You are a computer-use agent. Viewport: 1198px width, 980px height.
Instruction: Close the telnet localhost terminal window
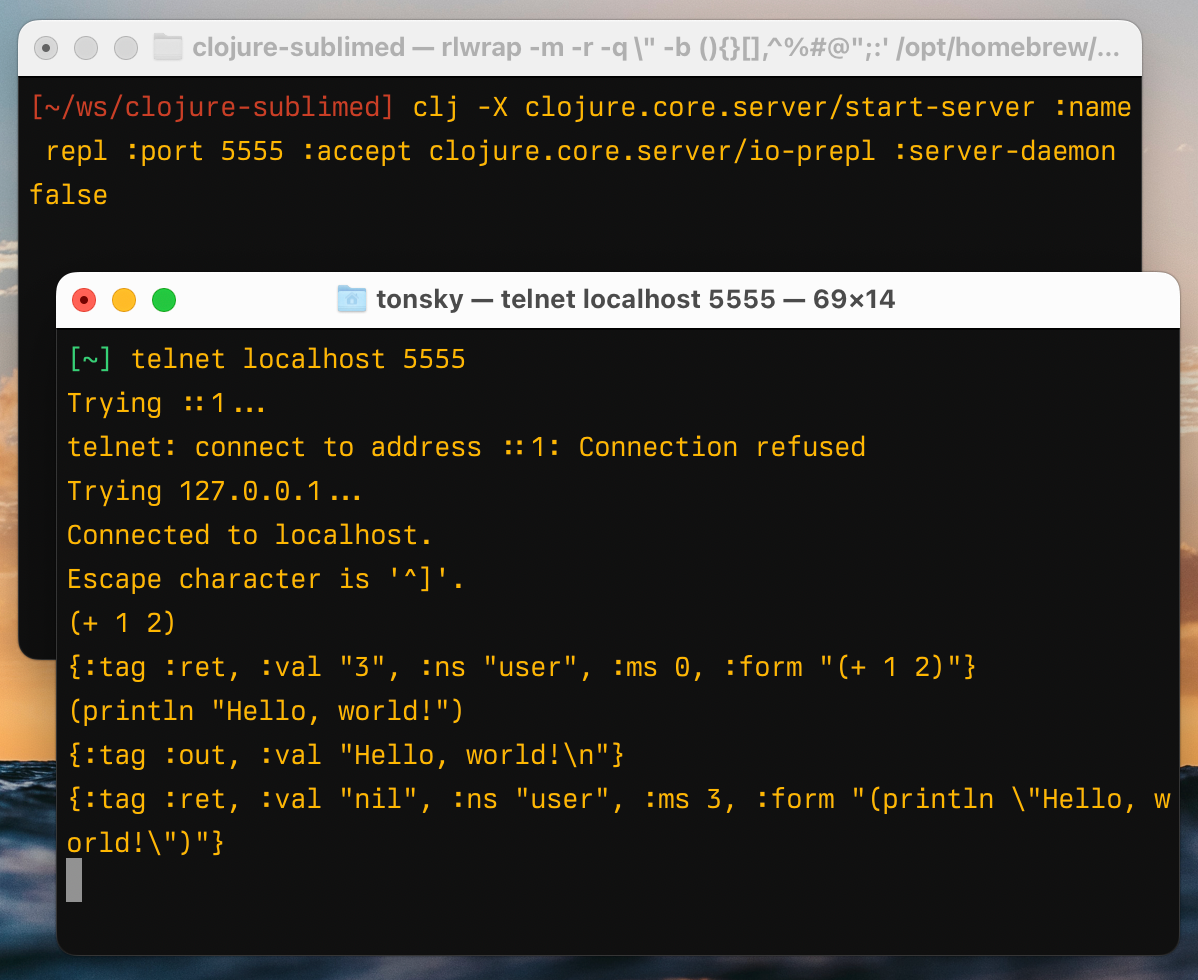84,299
